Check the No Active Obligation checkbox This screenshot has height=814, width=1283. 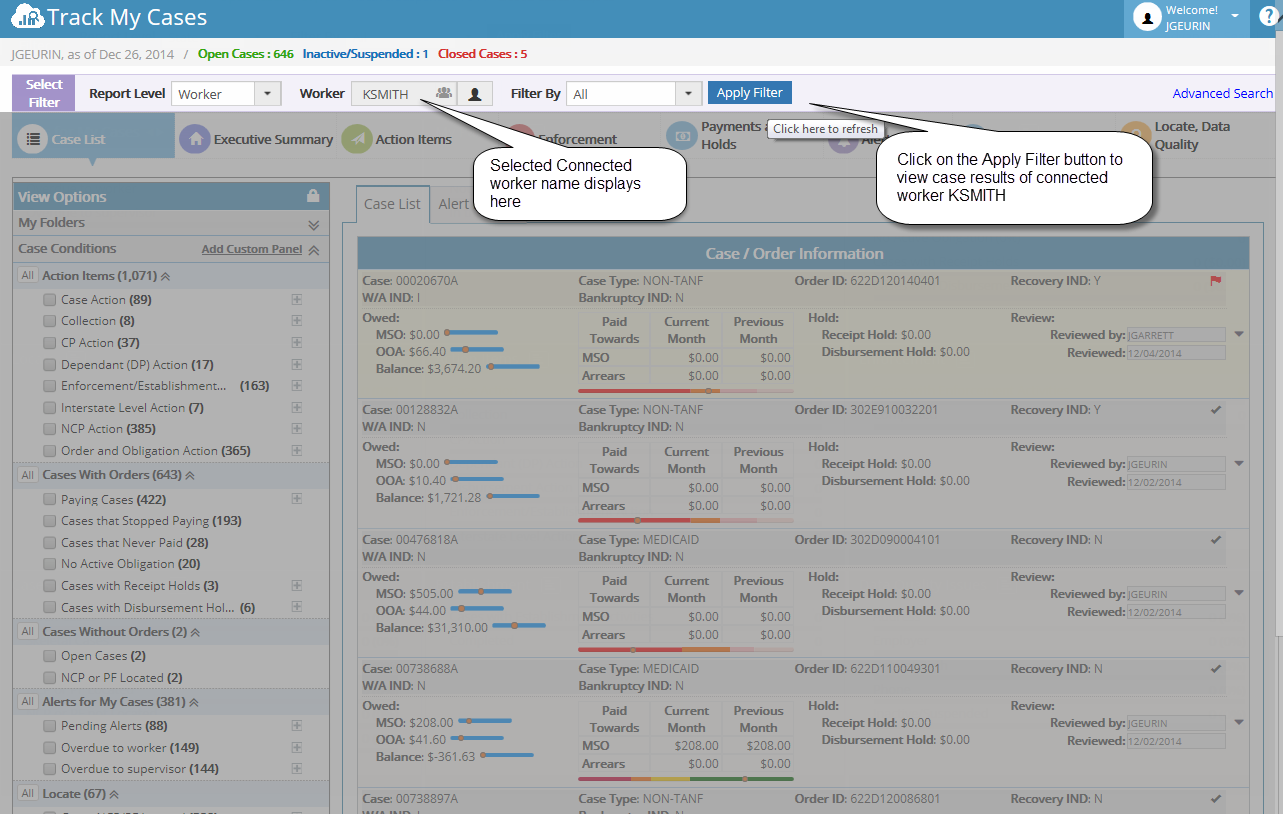coord(49,564)
